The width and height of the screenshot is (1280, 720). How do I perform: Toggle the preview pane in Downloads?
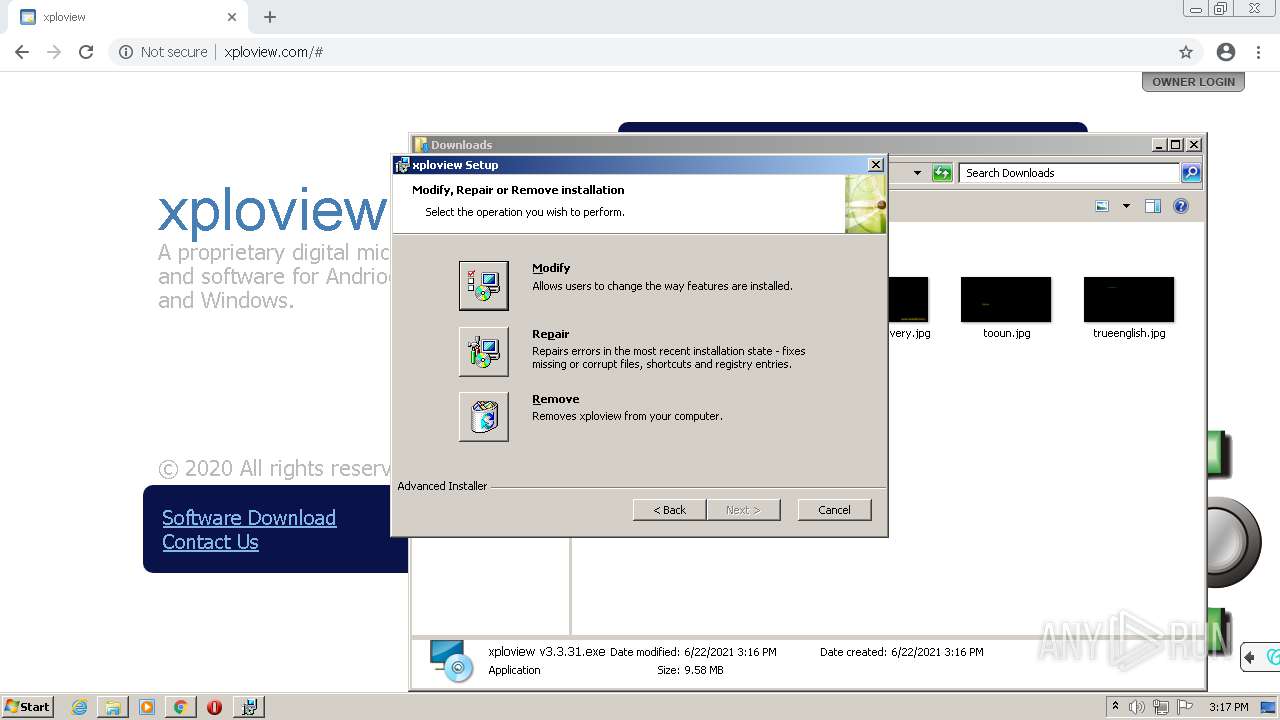1152,206
